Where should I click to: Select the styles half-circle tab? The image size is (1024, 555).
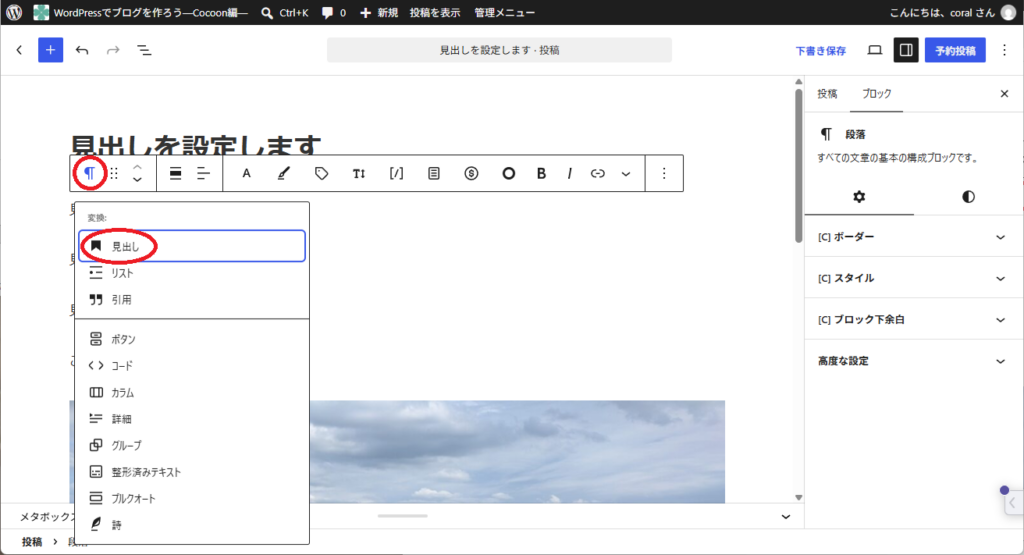click(968, 197)
